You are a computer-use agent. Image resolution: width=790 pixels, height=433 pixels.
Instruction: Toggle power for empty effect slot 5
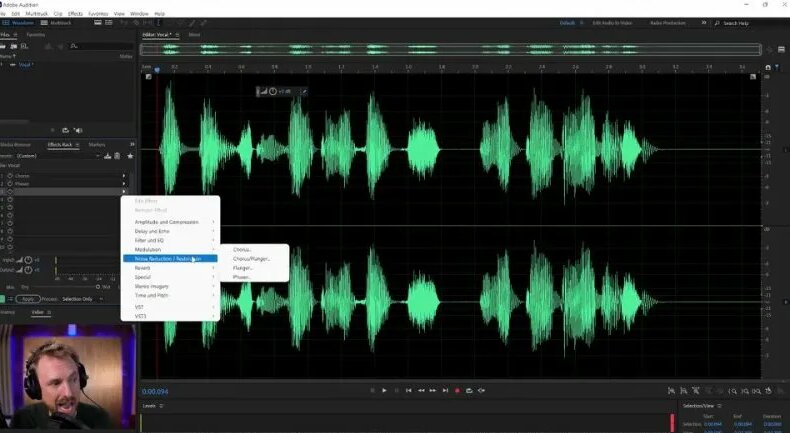tap(10, 208)
